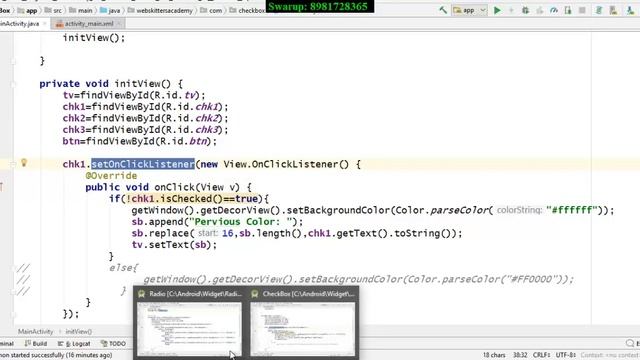Click the com breadcrumb folder
640x360 pixels.
click(211, 10)
